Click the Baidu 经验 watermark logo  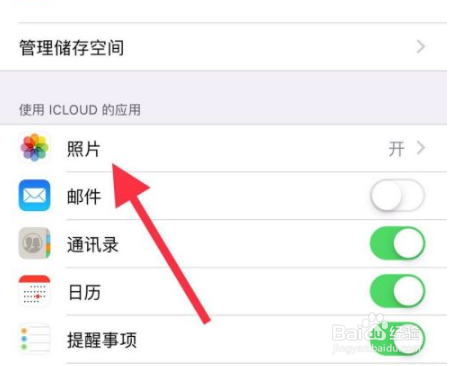click(x=376, y=334)
